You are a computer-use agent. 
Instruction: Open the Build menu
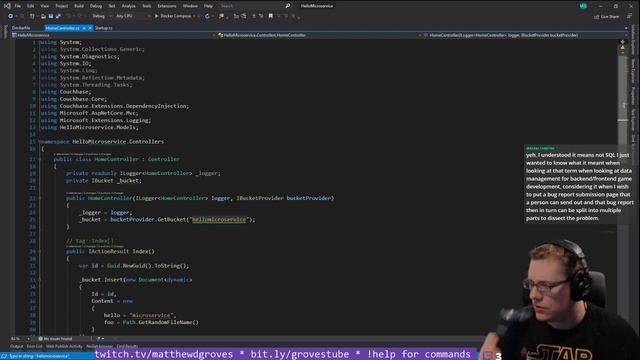79,6
